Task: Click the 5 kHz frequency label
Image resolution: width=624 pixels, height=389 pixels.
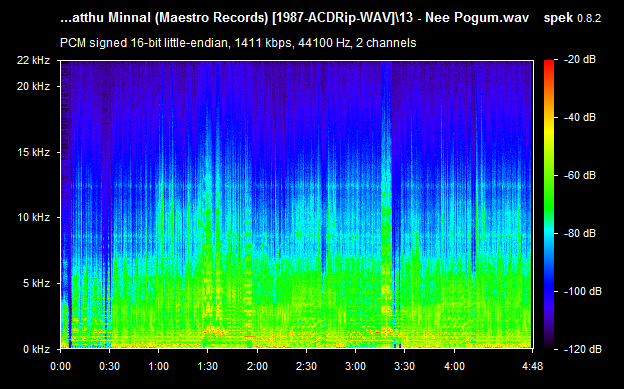Action: pyautogui.click(x=36, y=283)
